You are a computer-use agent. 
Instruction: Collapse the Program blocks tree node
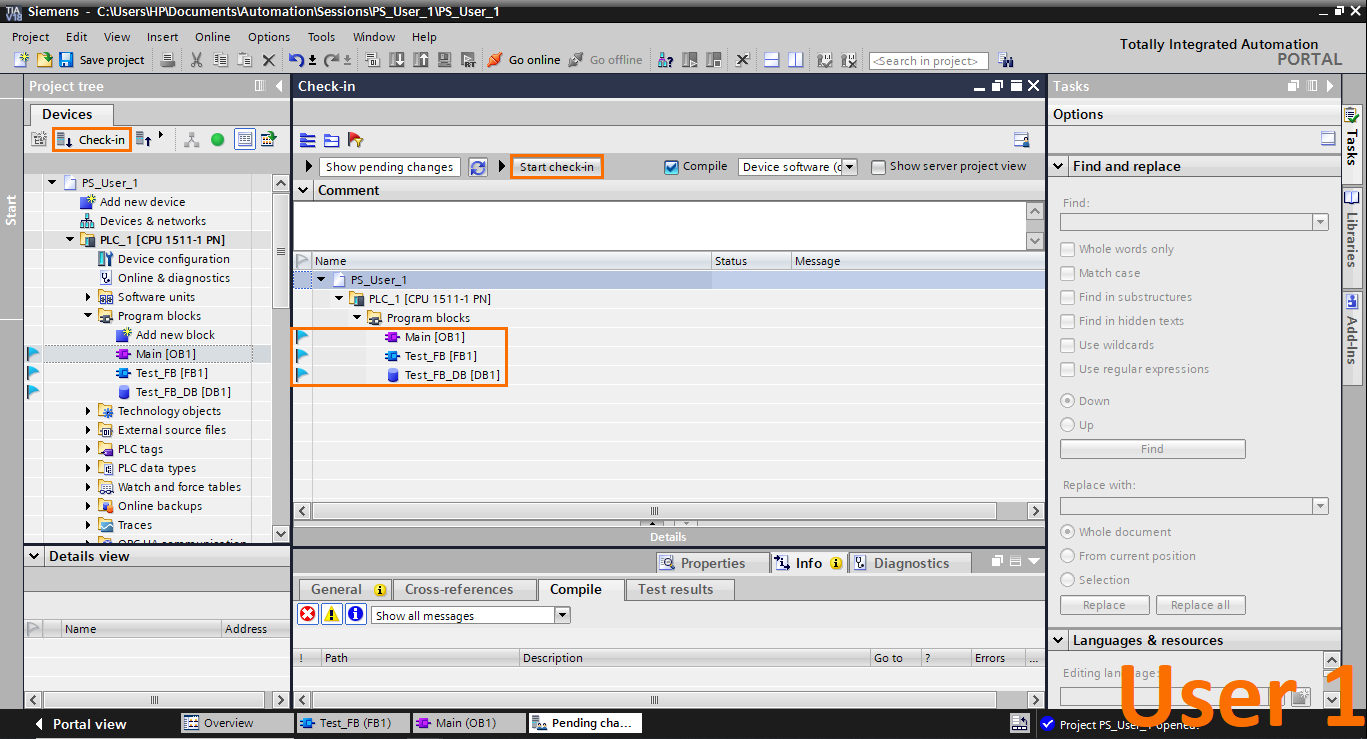89,315
